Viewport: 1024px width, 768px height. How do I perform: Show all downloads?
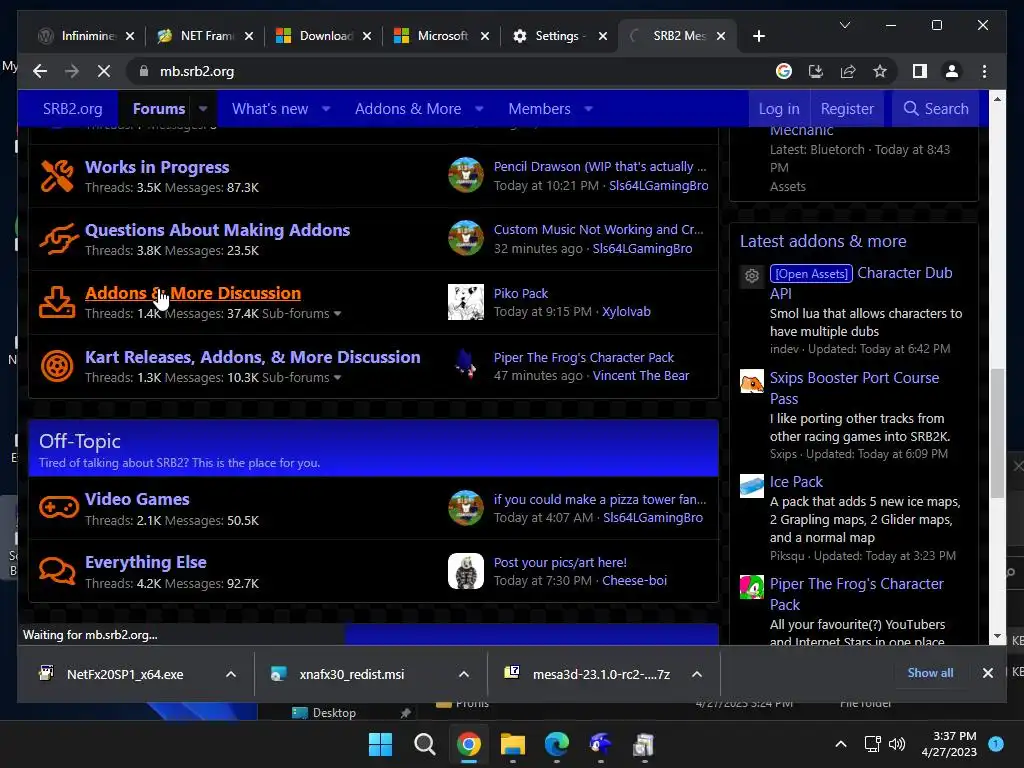click(930, 673)
